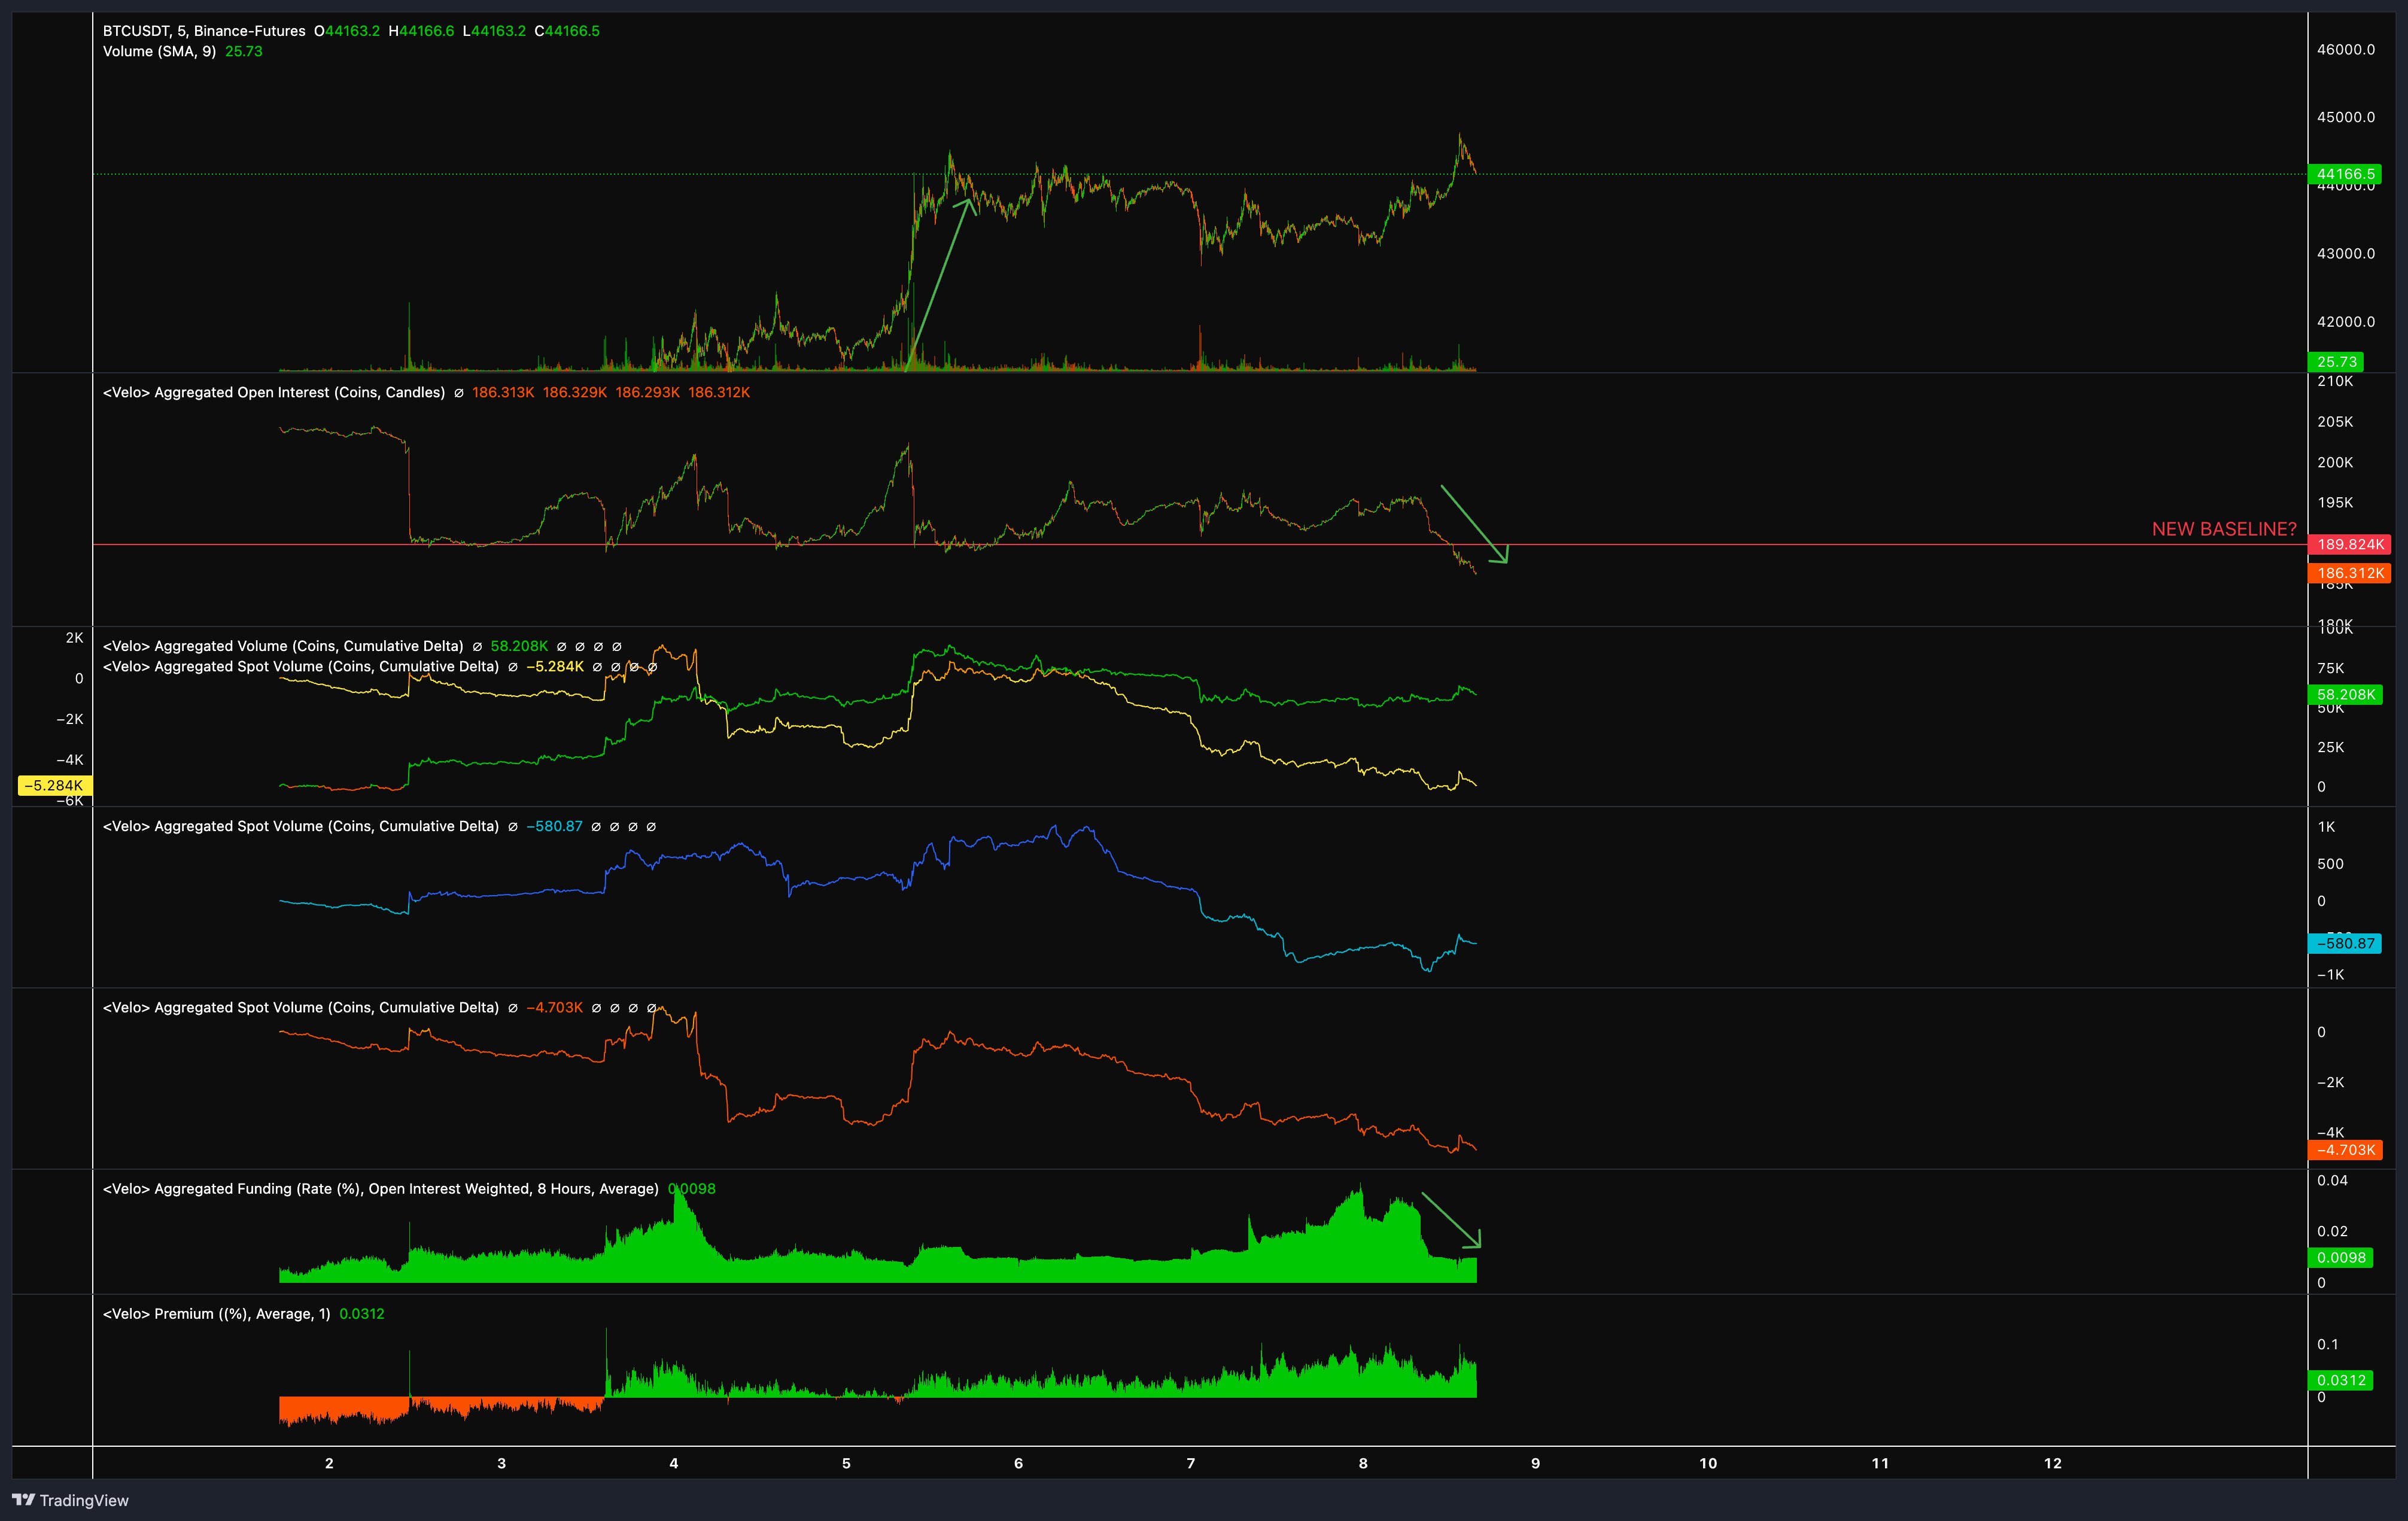2408x1521 pixels.
Task: Click date label 9 on the time axis
Action: pyautogui.click(x=1535, y=1463)
